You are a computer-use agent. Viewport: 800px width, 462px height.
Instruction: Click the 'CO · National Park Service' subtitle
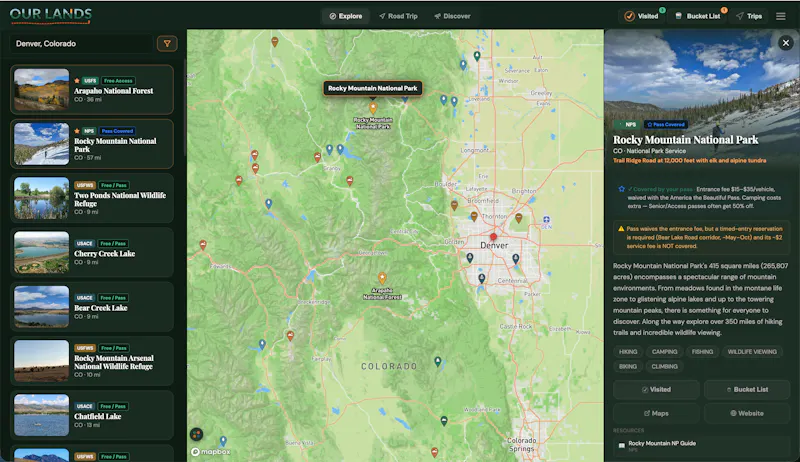click(x=649, y=151)
